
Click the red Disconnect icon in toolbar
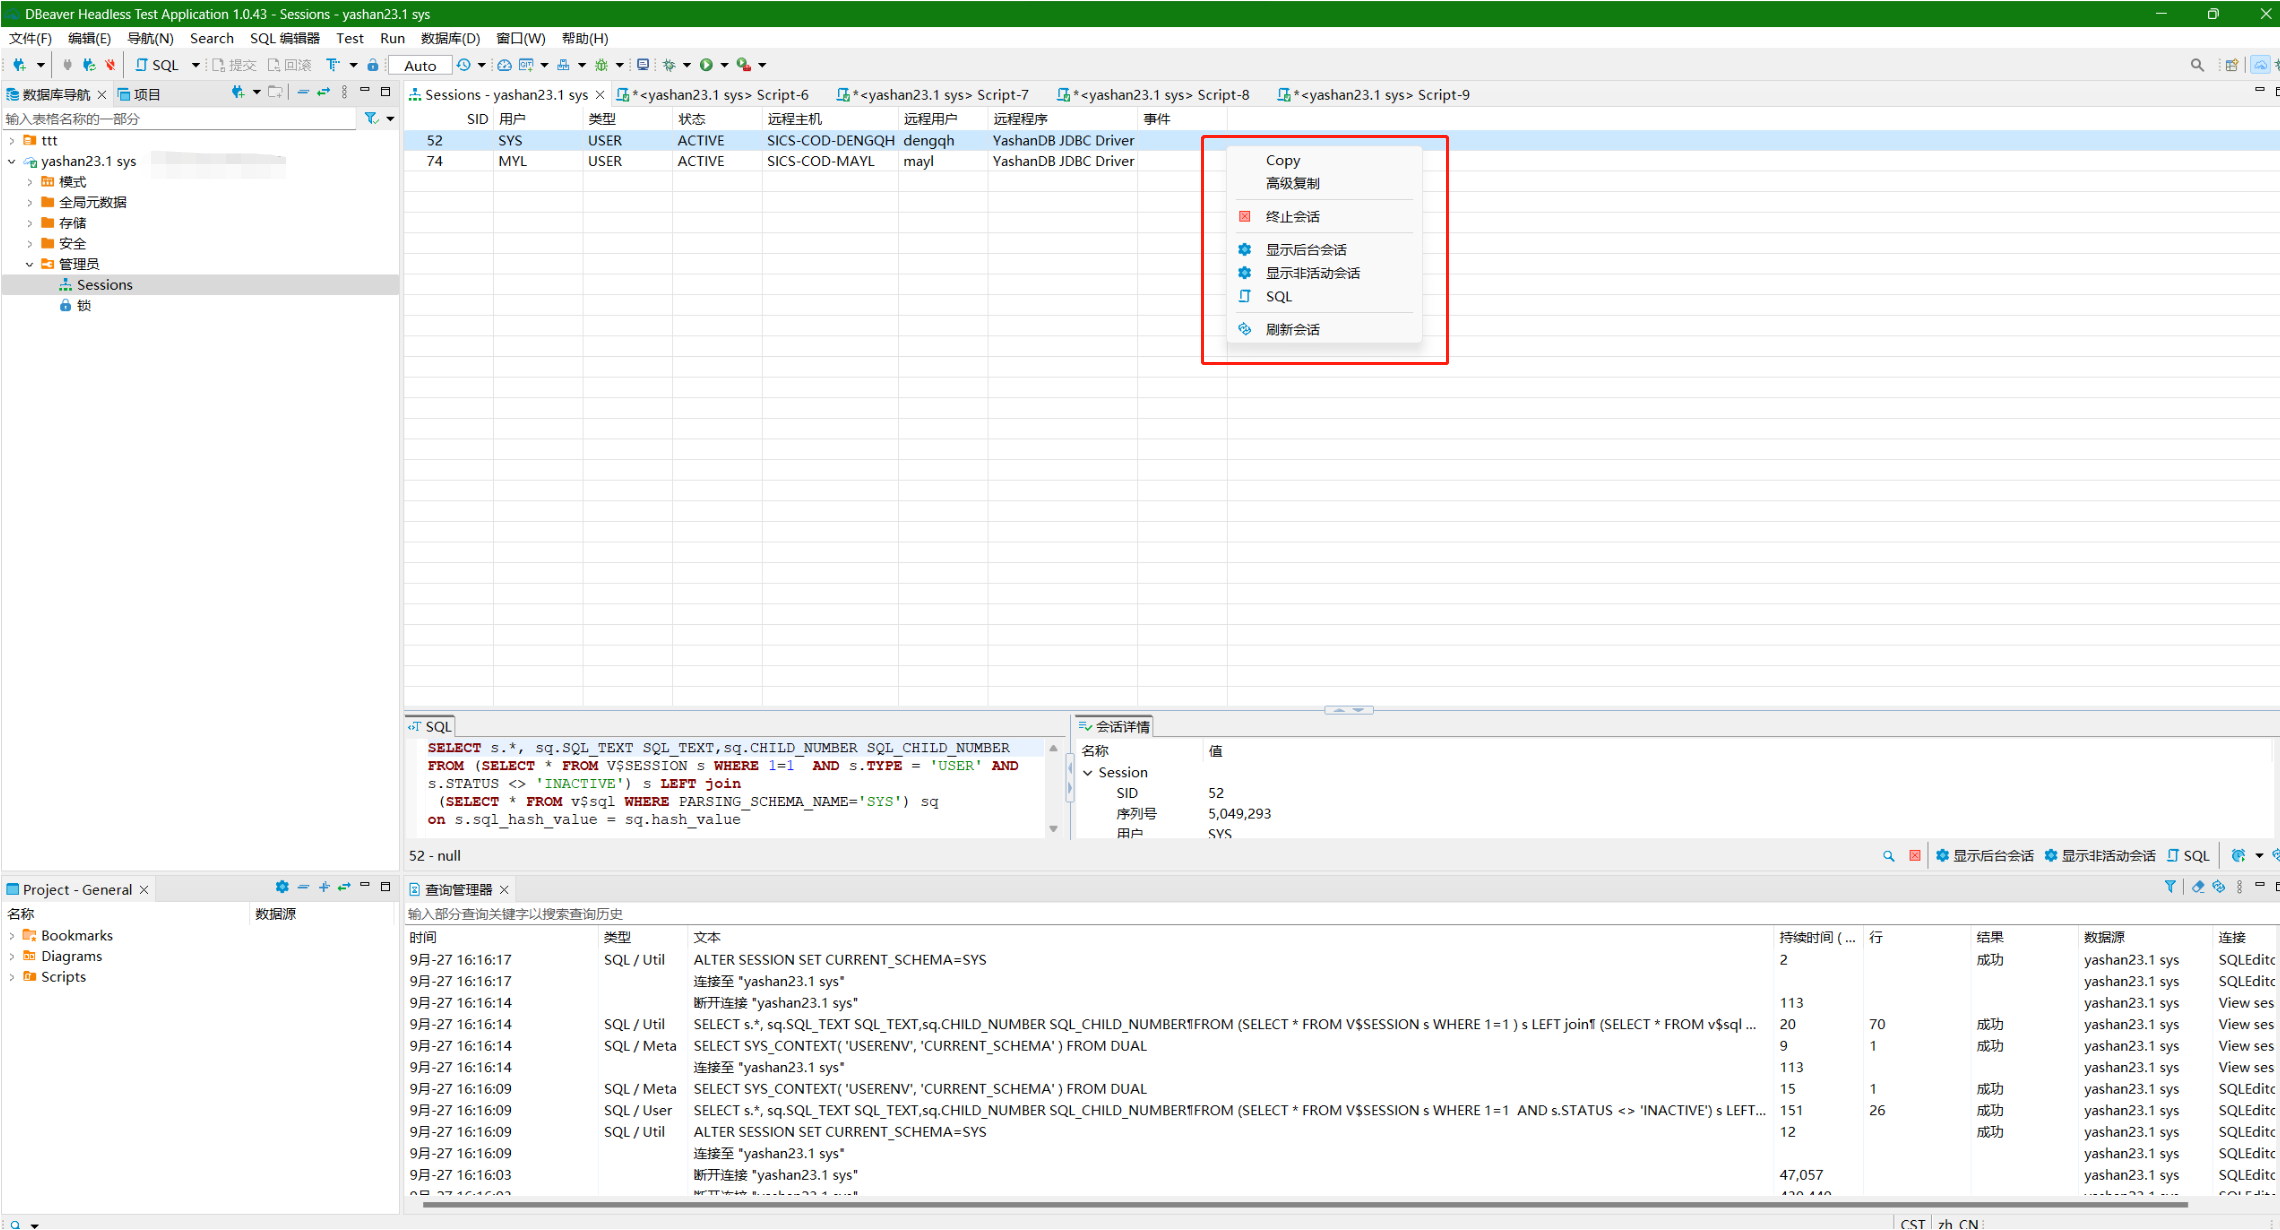click(x=110, y=65)
